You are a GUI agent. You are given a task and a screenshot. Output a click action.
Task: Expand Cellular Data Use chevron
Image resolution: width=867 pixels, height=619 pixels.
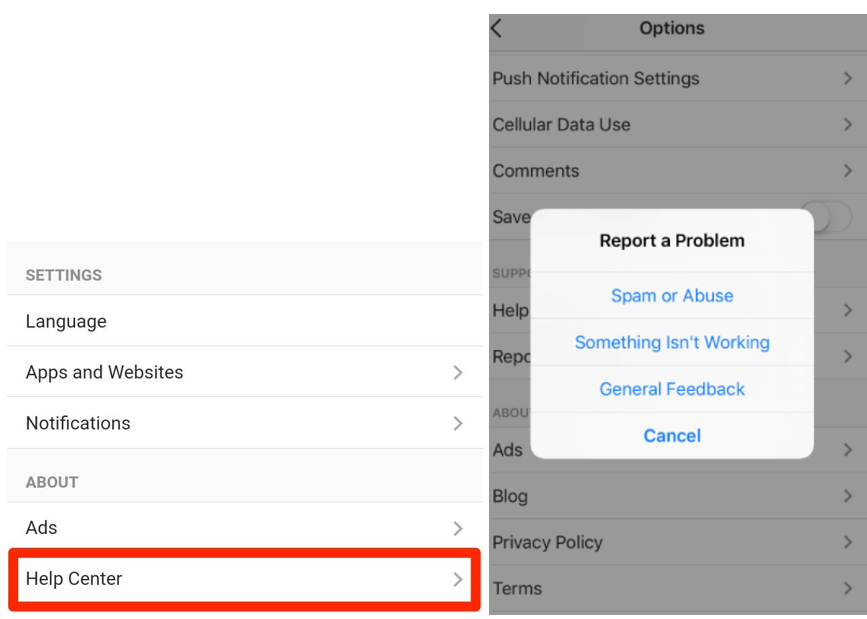click(848, 124)
